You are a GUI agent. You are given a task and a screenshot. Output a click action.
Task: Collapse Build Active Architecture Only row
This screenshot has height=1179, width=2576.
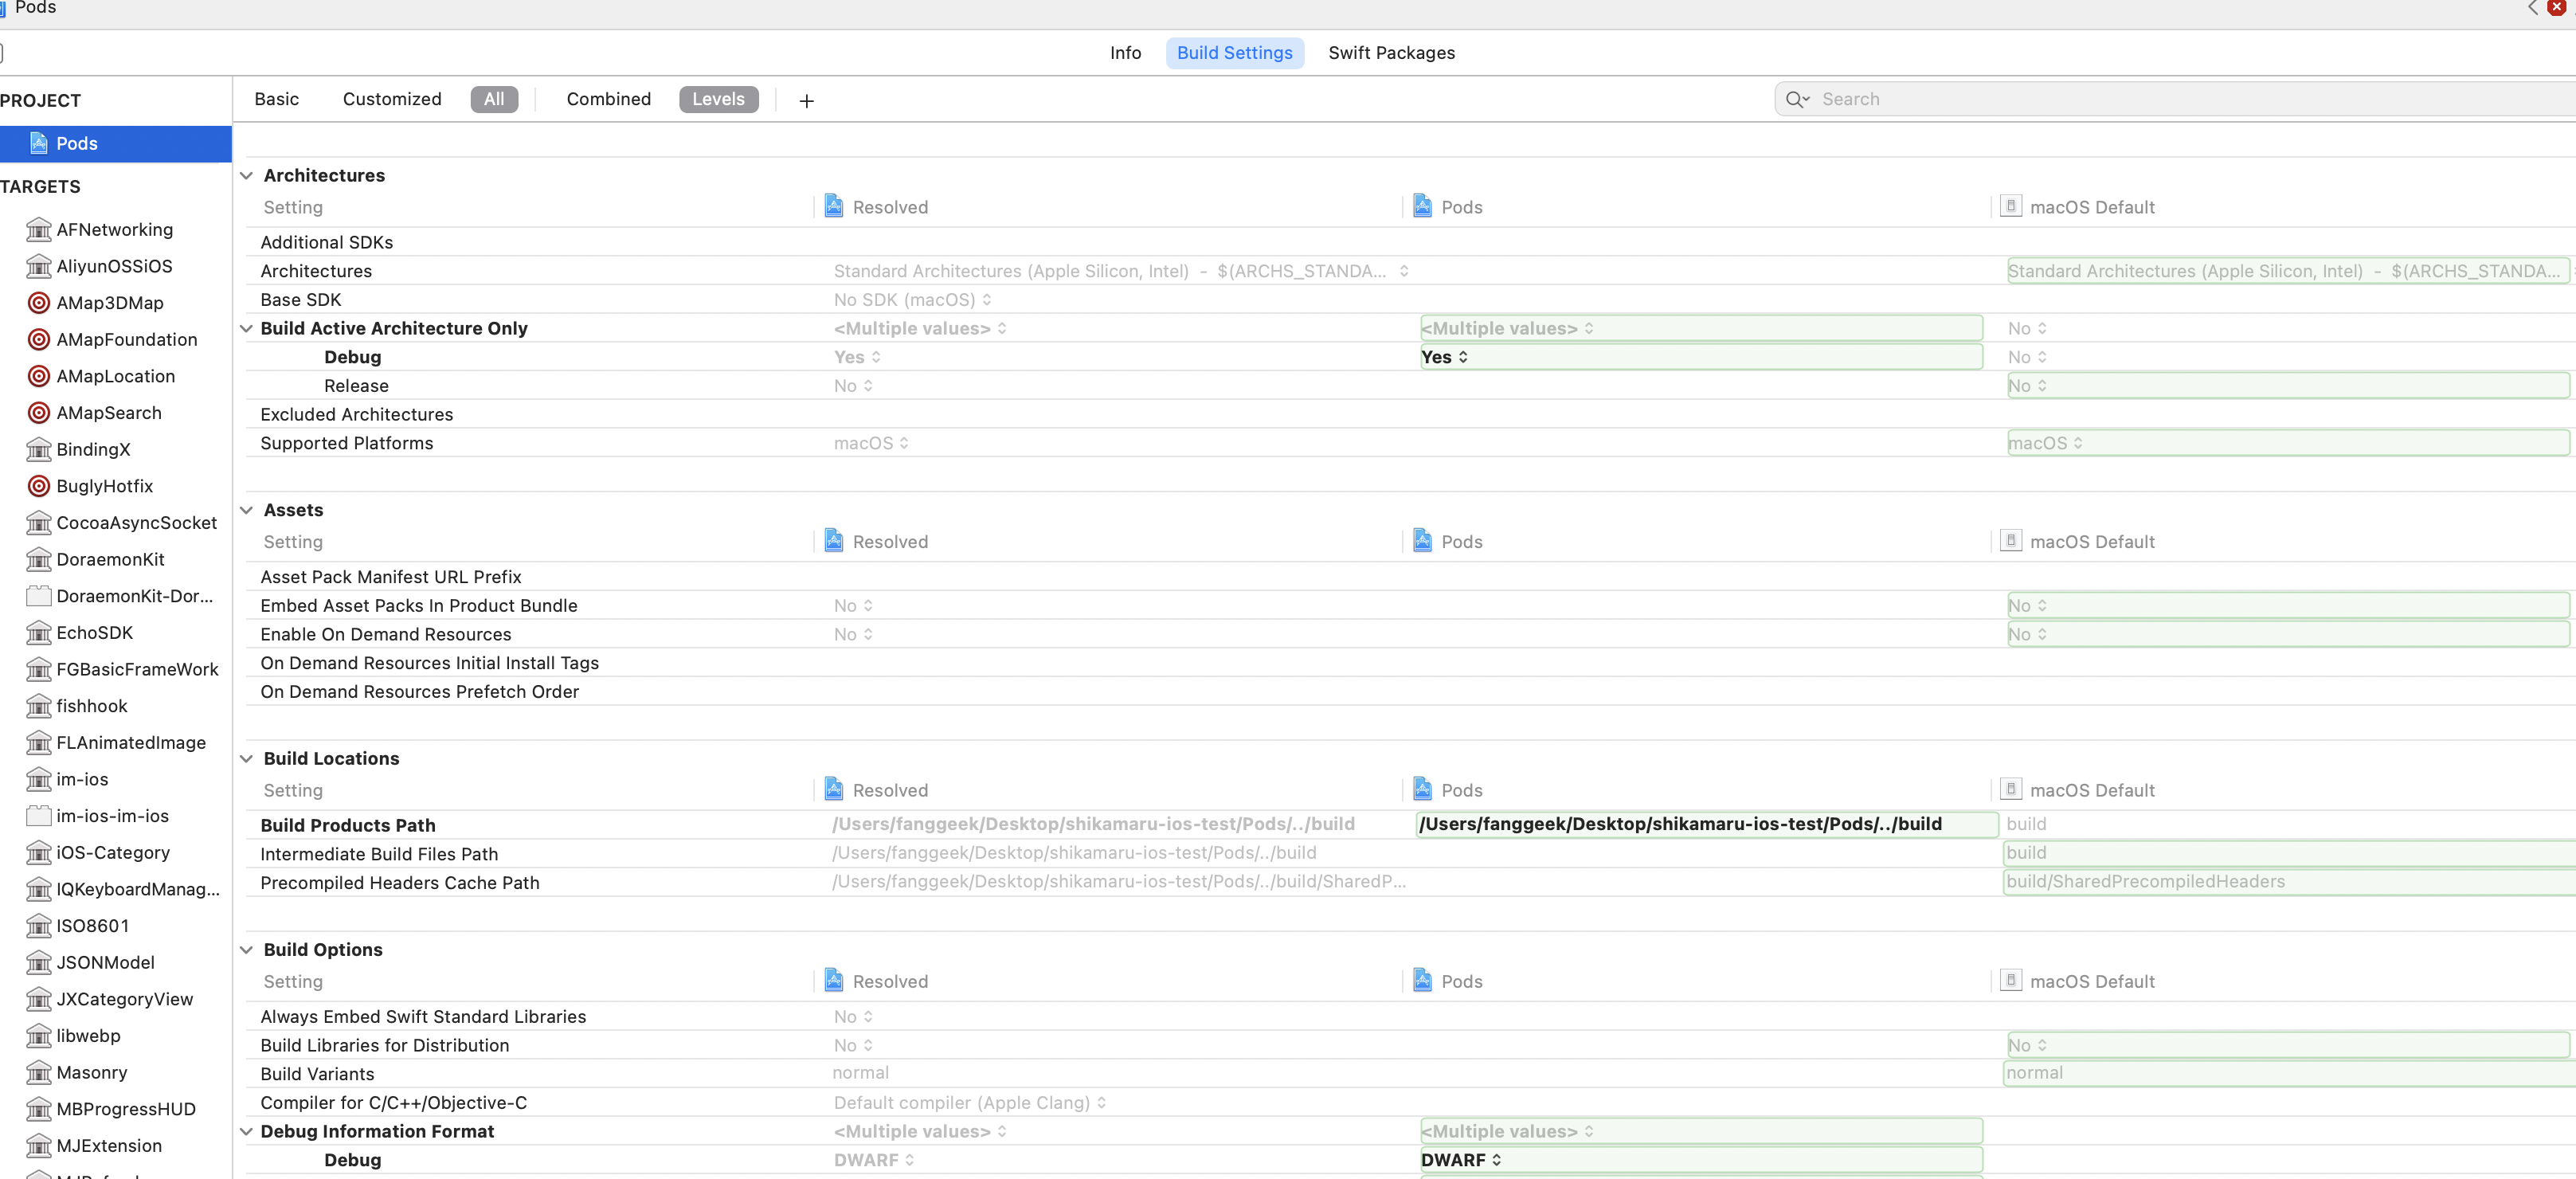click(x=247, y=328)
